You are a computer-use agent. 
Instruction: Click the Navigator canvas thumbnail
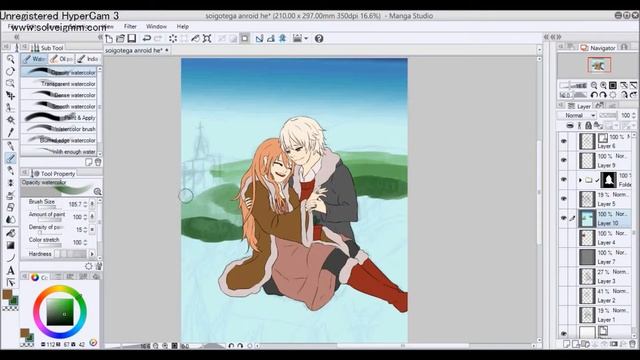coord(599,65)
